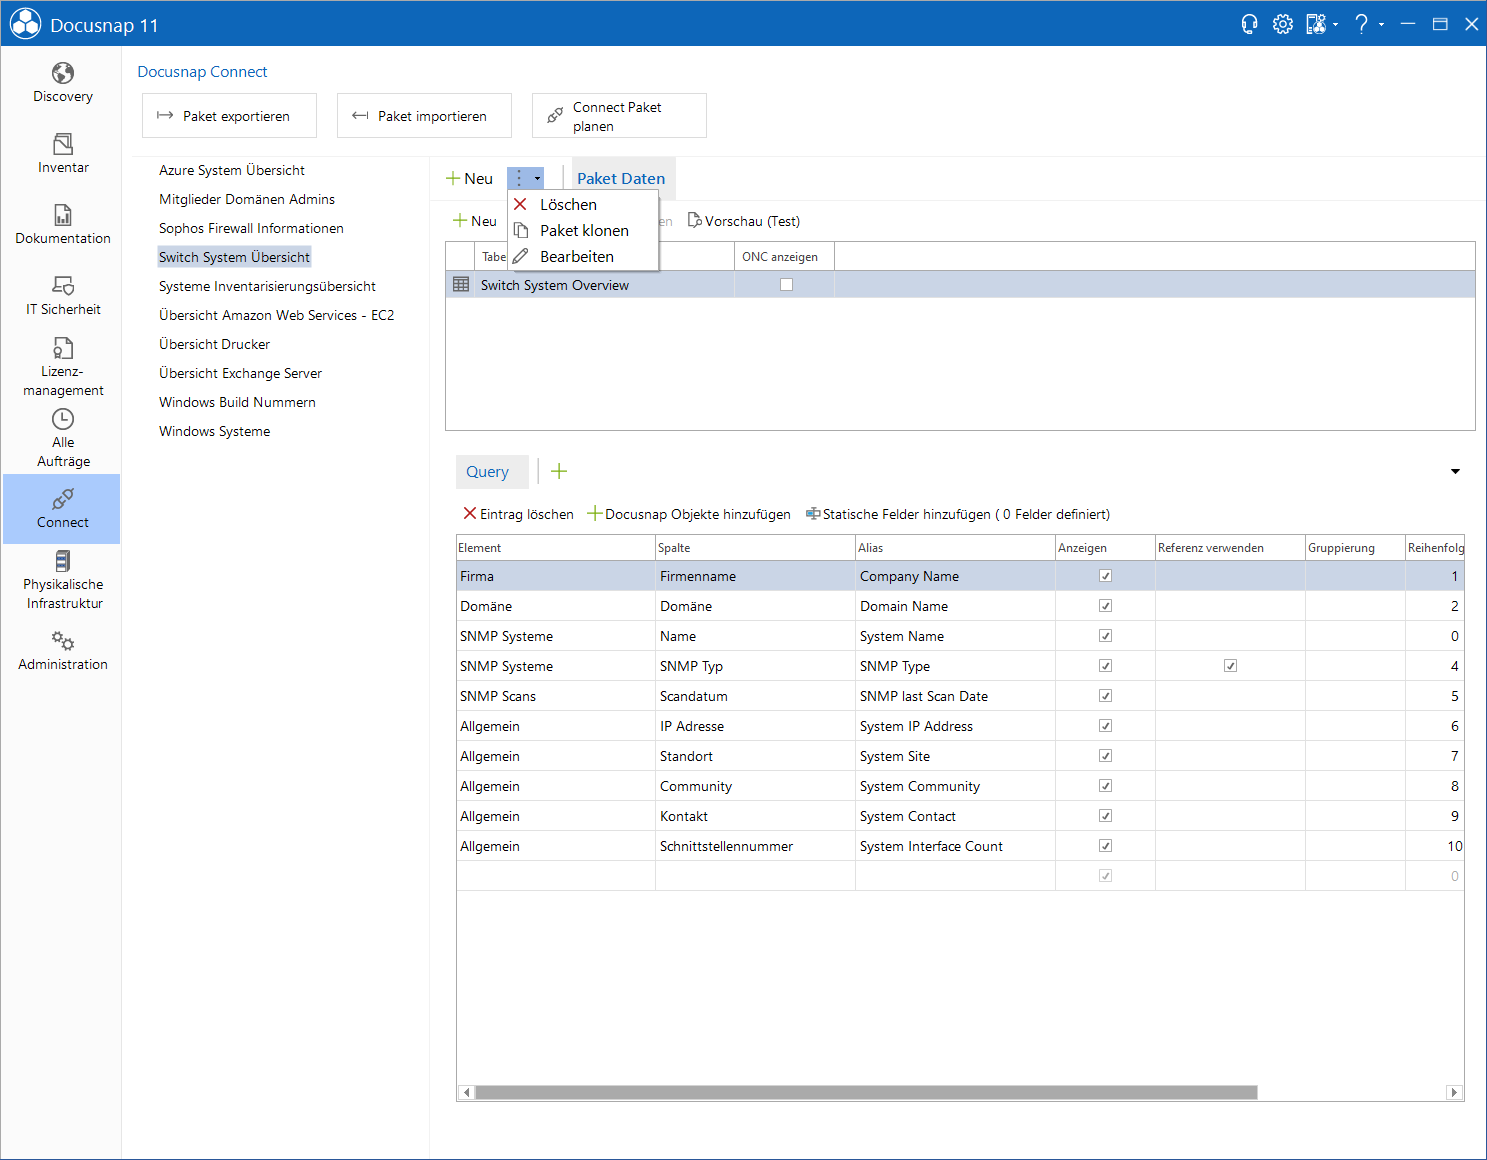Select Übersicht Amazon Web Services - EC2
This screenshot has width=1487, height=1160.
(x=276, y=315)
